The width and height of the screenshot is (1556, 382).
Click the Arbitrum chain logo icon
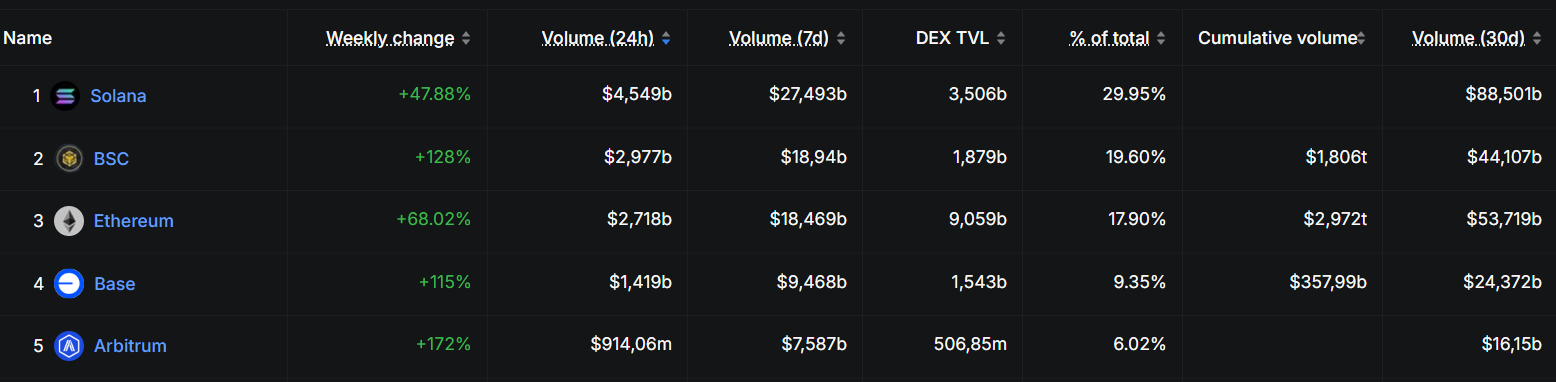(69, 346)
